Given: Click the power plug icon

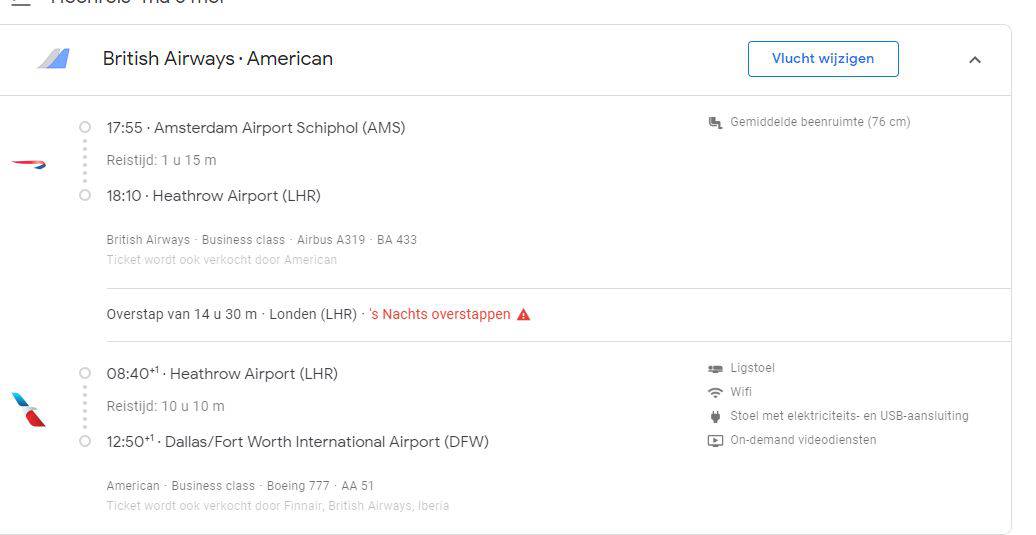Looking at the screenshot, I should coord(715,416).
